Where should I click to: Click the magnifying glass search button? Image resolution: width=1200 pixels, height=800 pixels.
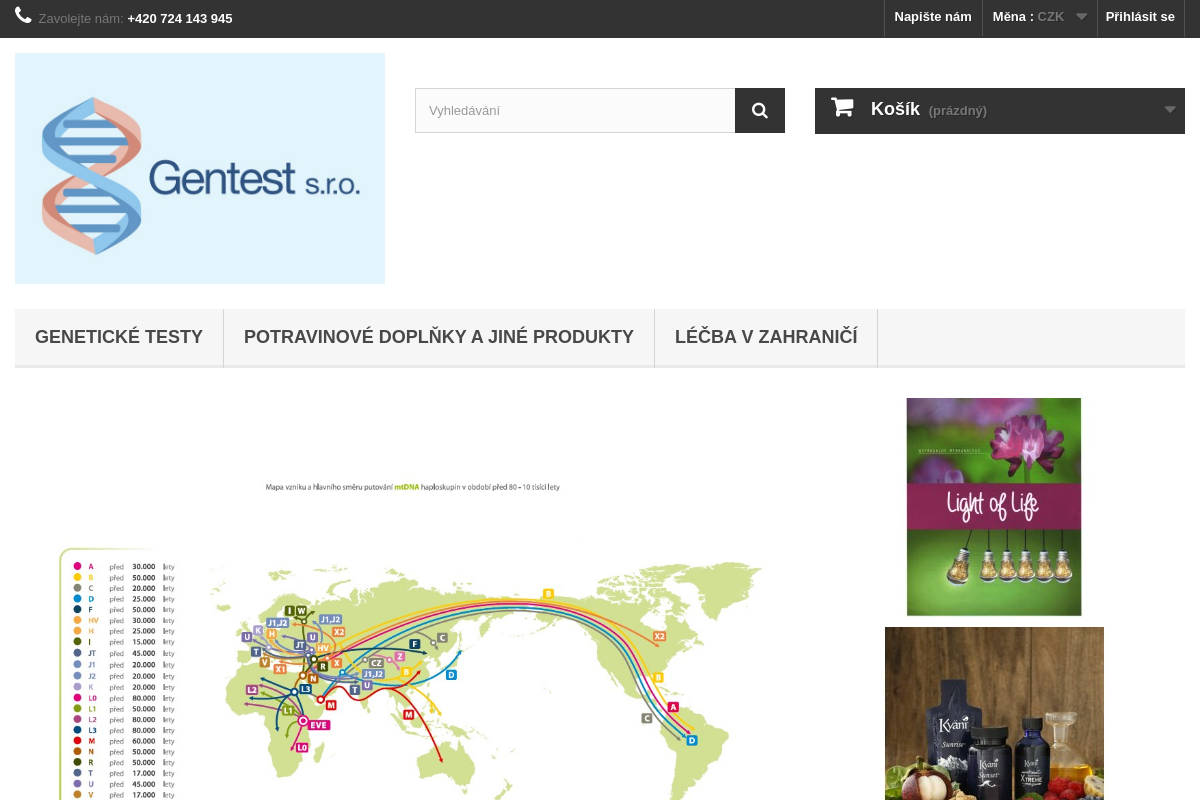click(x=760, y=110)
